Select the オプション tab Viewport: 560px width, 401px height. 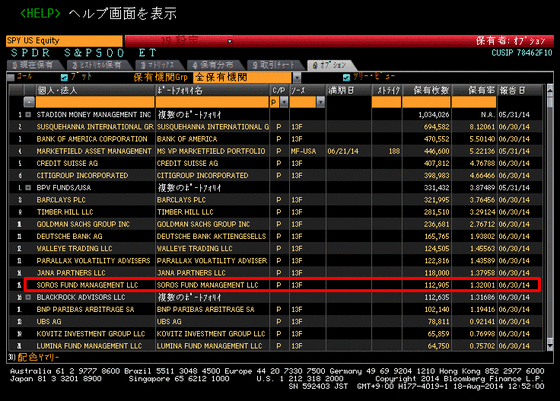[330, 65]
